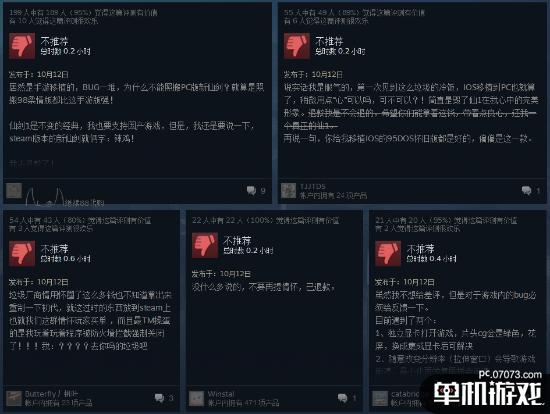
Task: View the Winstal reviewer avatar
Action: pos(197,399)
